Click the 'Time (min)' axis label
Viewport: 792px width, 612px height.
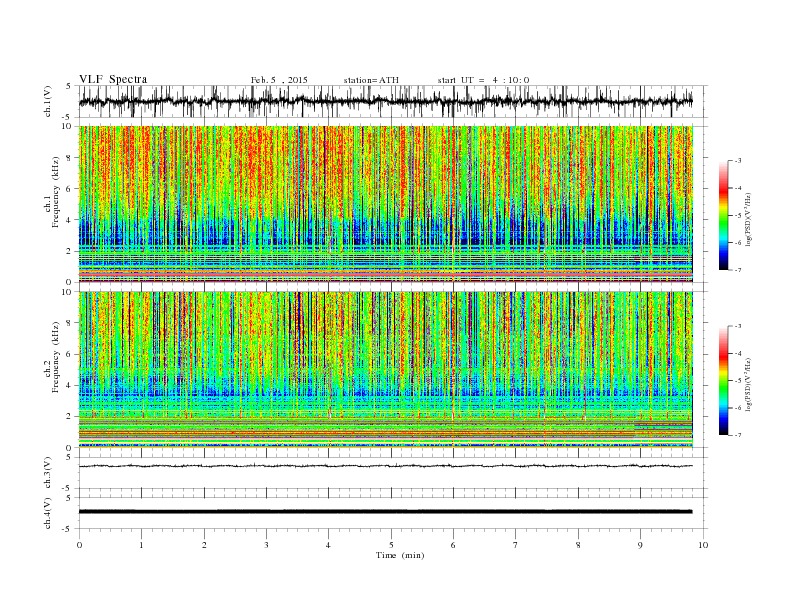(x=400, y=555)
